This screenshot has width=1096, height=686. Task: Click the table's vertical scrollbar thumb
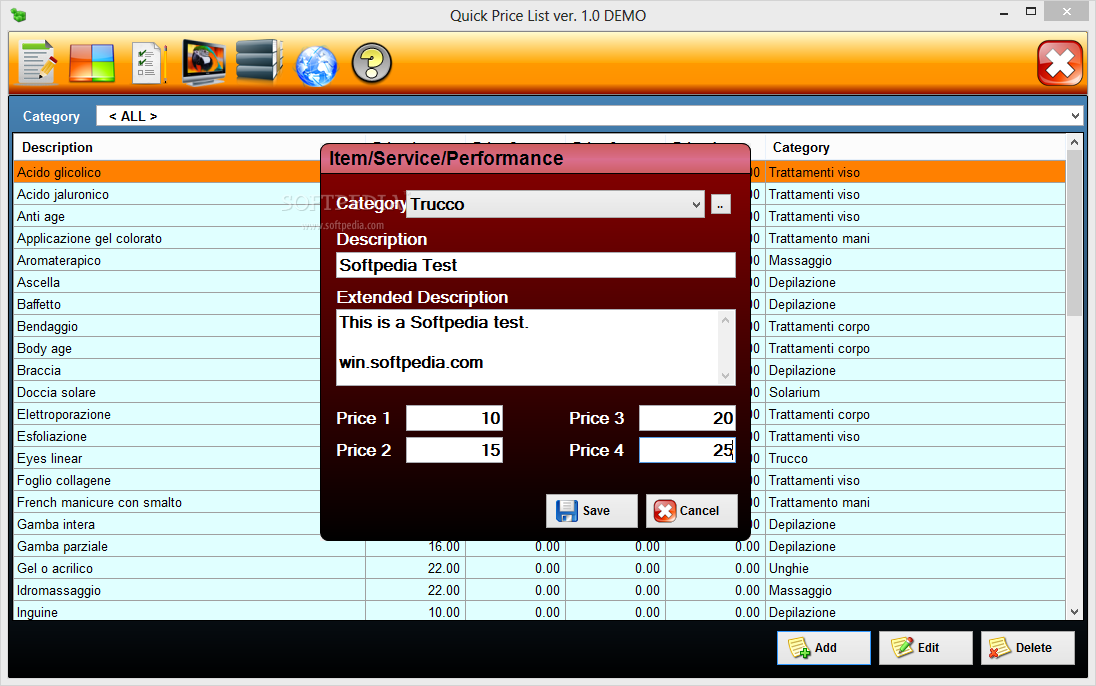(x=1074, y=234)
